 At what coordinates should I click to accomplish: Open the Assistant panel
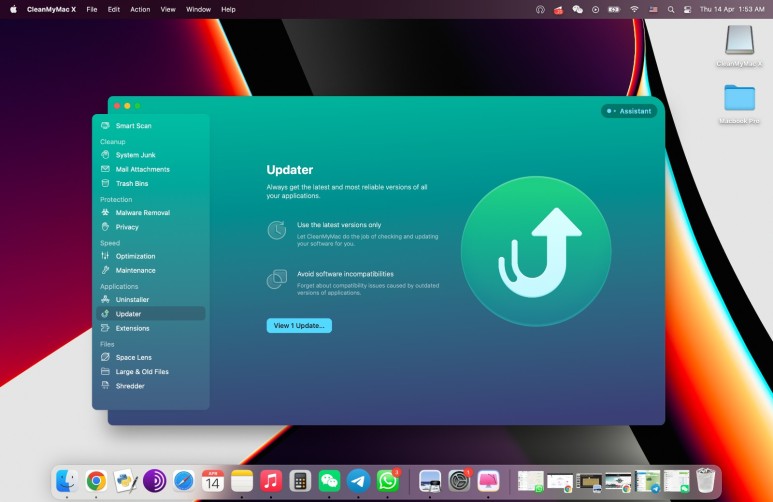629,111
